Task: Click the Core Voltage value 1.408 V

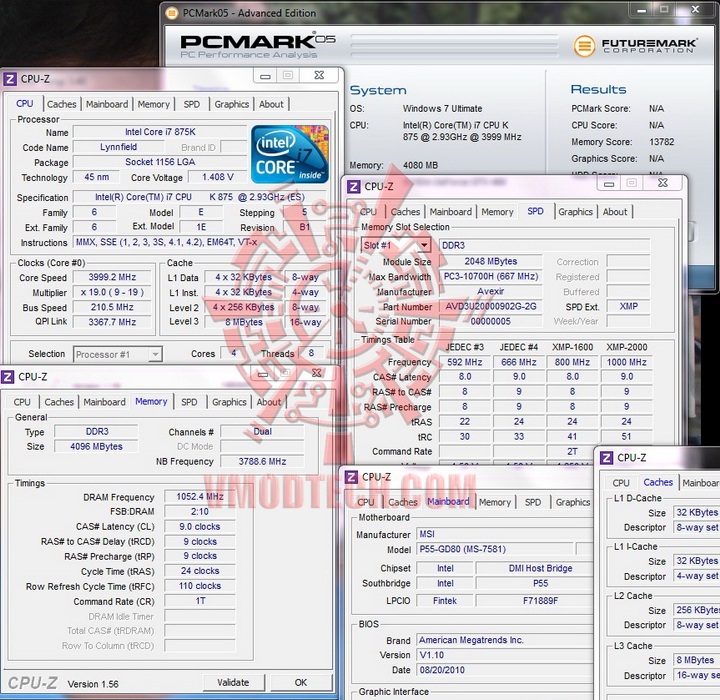Action: 218,177
